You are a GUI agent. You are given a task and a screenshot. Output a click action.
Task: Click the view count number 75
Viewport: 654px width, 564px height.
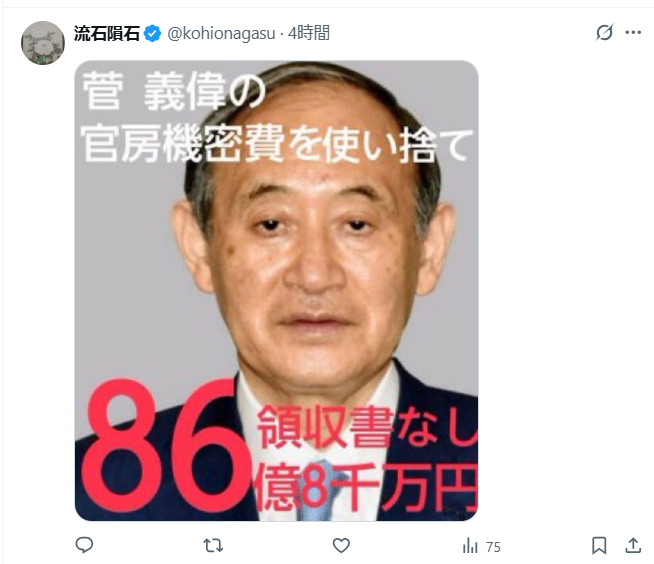tap(493, 547)
